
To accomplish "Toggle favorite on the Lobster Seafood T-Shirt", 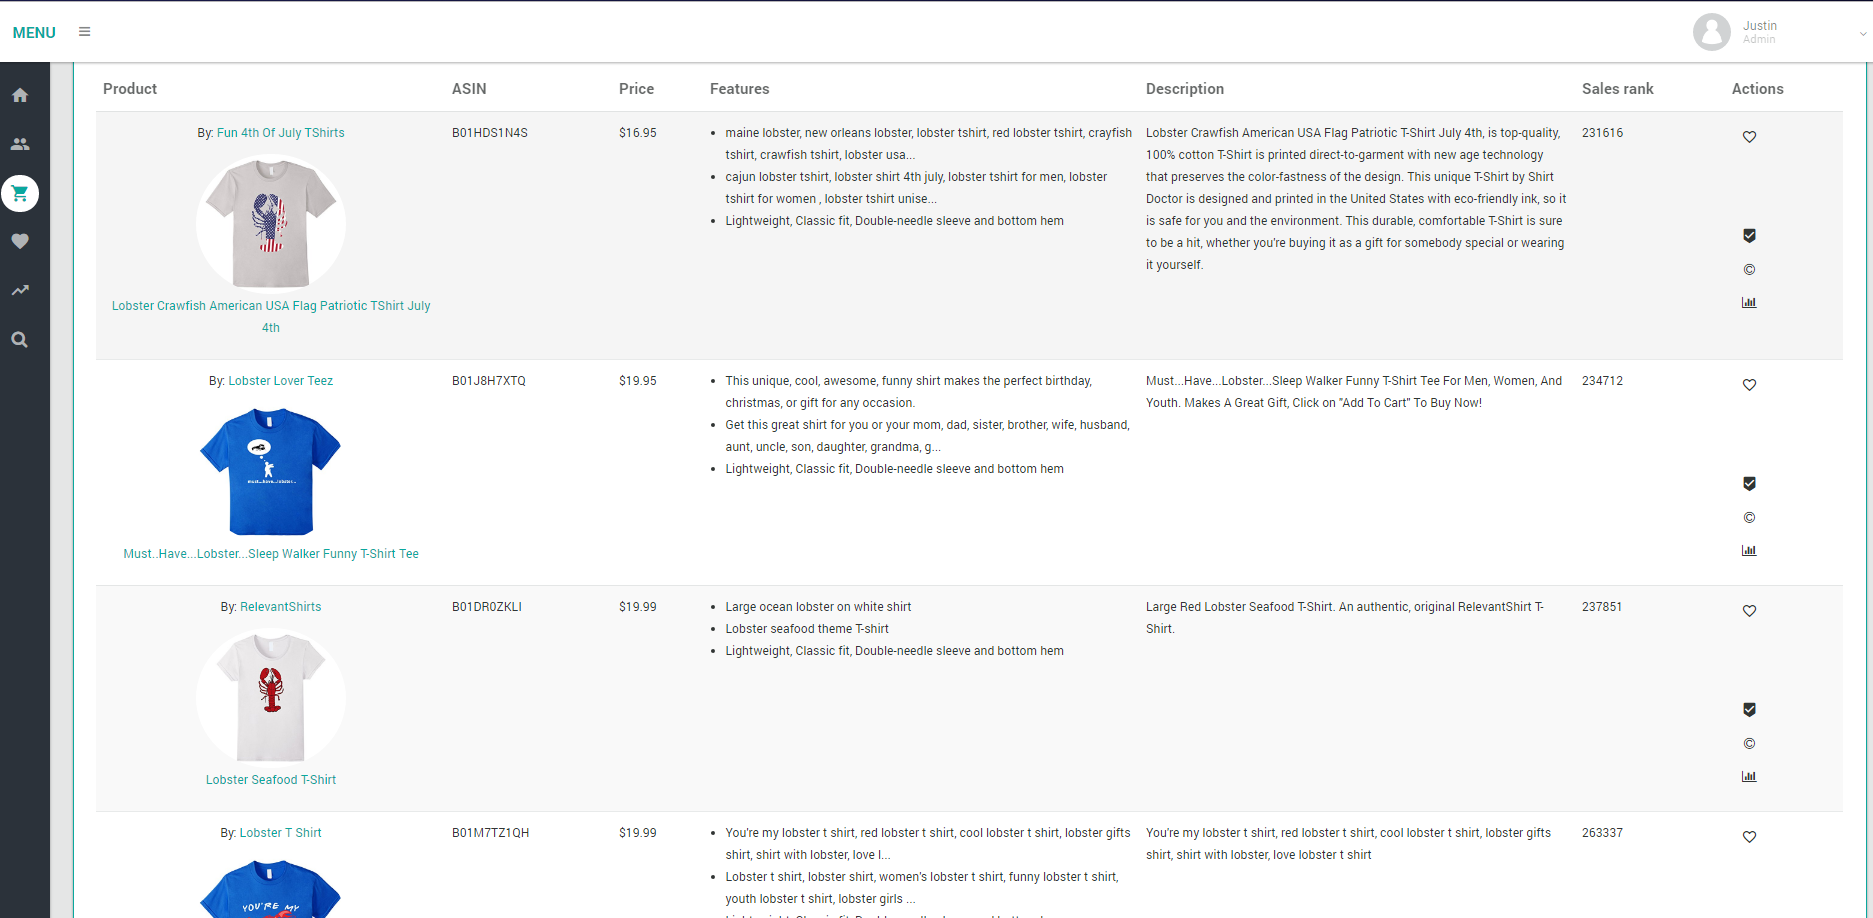I will pos(1748,610).
